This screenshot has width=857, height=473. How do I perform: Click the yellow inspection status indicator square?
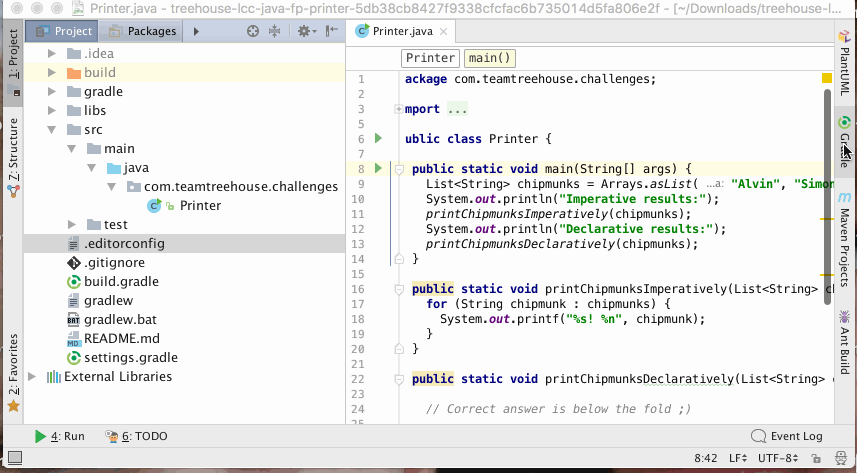(827, 77)
